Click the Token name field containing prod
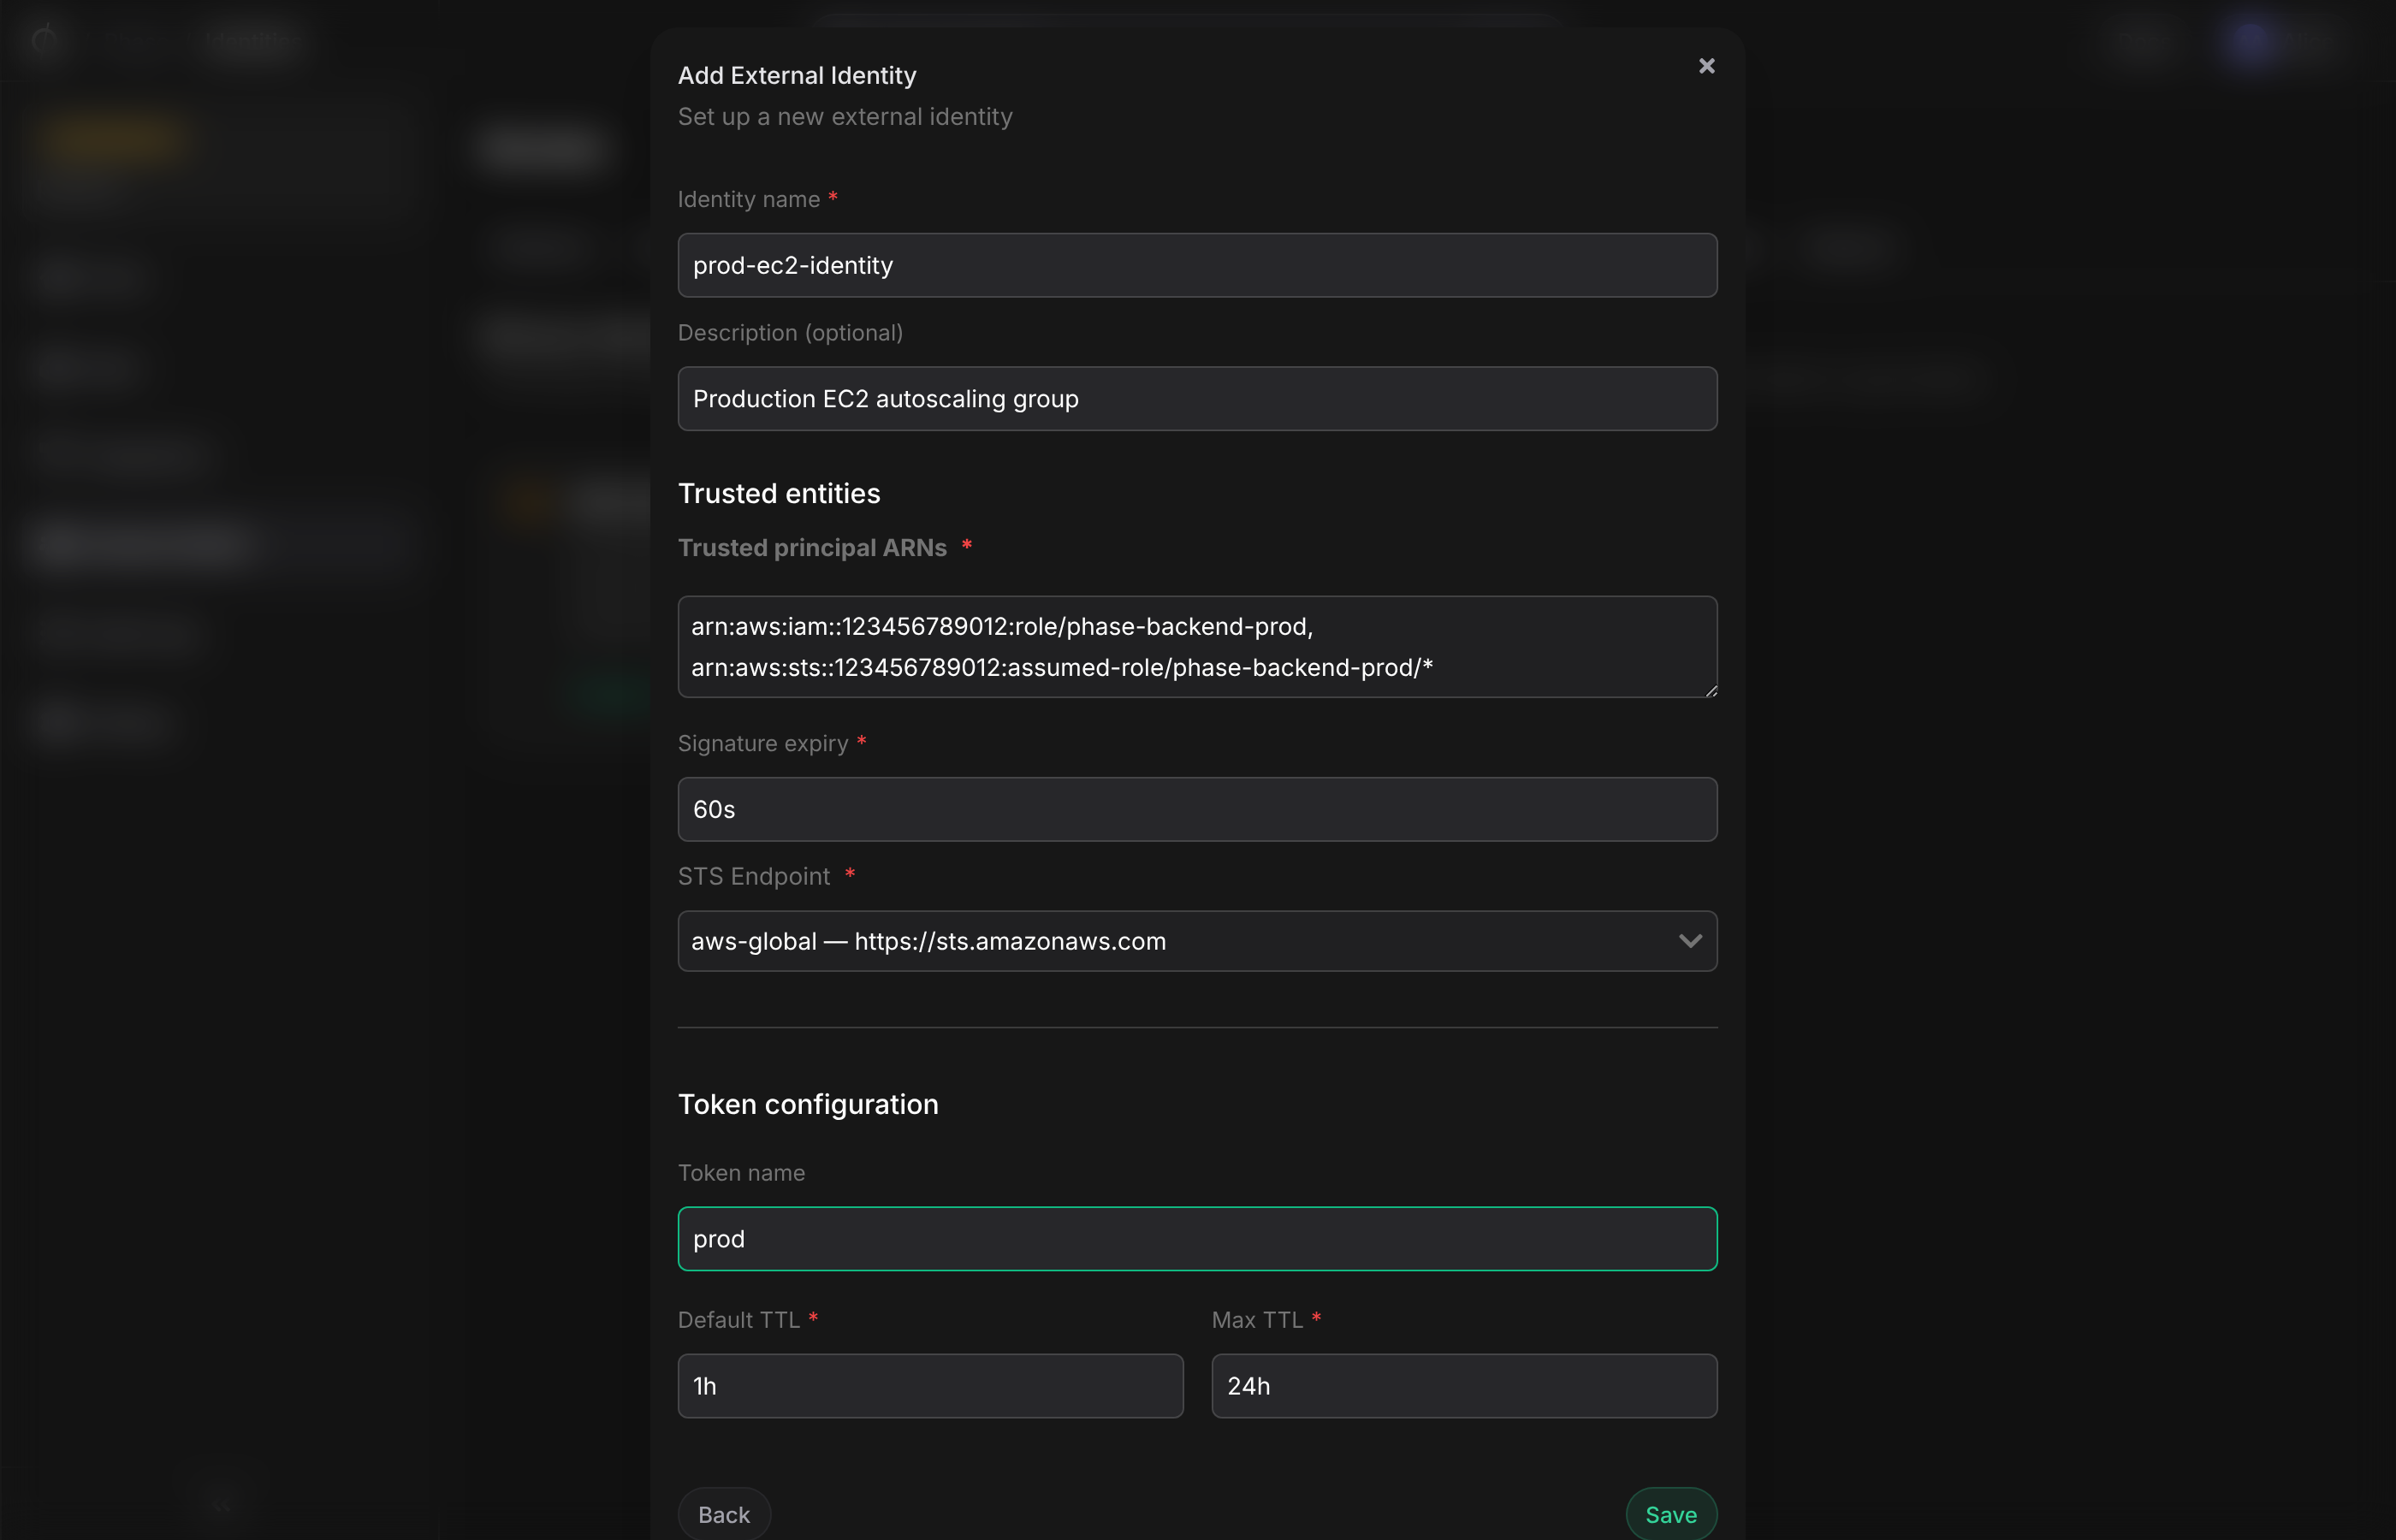Viewport: 2396px width, 1540px height. [x=1197, y=1239]
